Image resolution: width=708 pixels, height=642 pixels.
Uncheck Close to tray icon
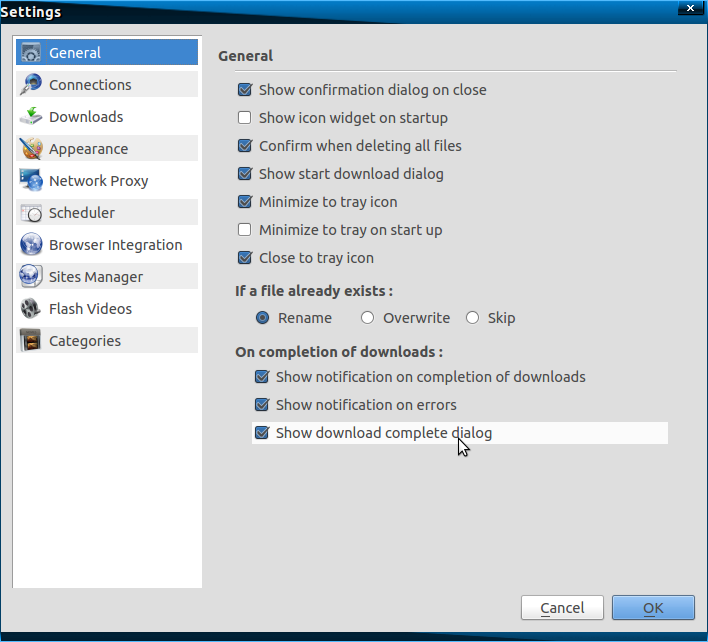coord(245,258)
